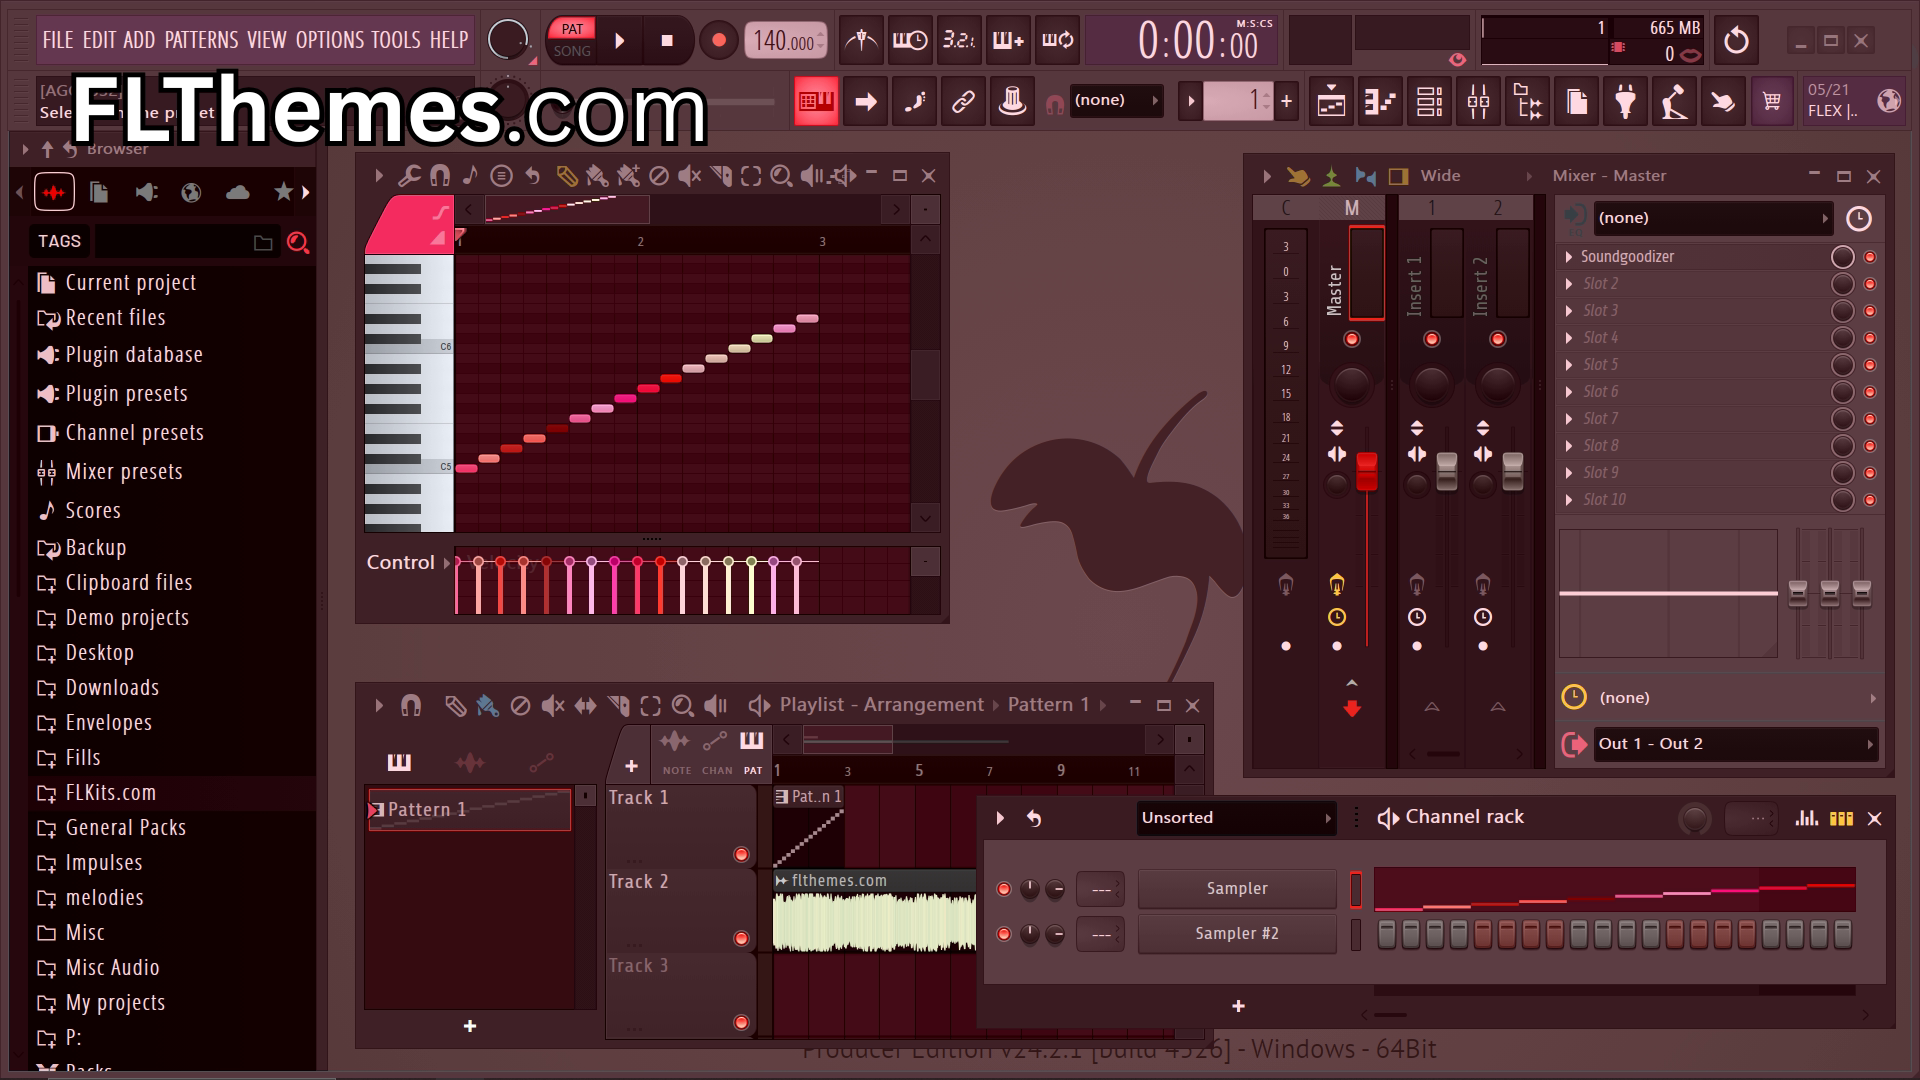Open the Channel rack options menu arrow
The height and width of the screenshot is (1080, 1920).
[x=1000, y=818]
